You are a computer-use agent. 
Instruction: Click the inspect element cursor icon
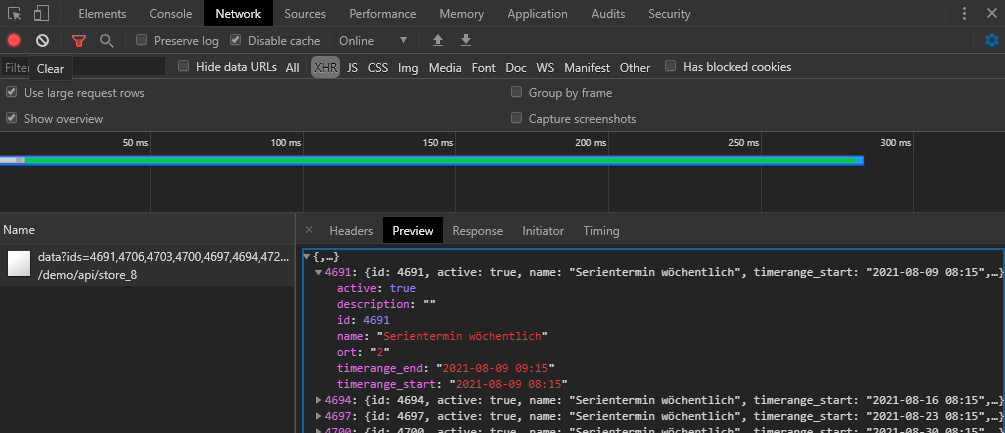coord(15,14)
